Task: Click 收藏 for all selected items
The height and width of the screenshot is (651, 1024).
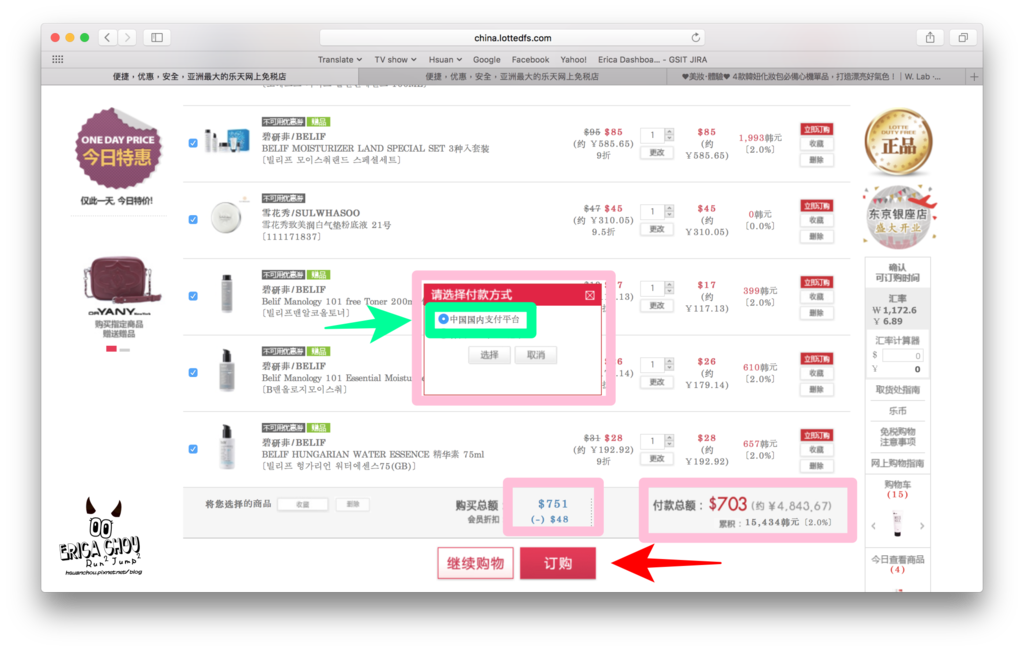Action: [302, 504]
